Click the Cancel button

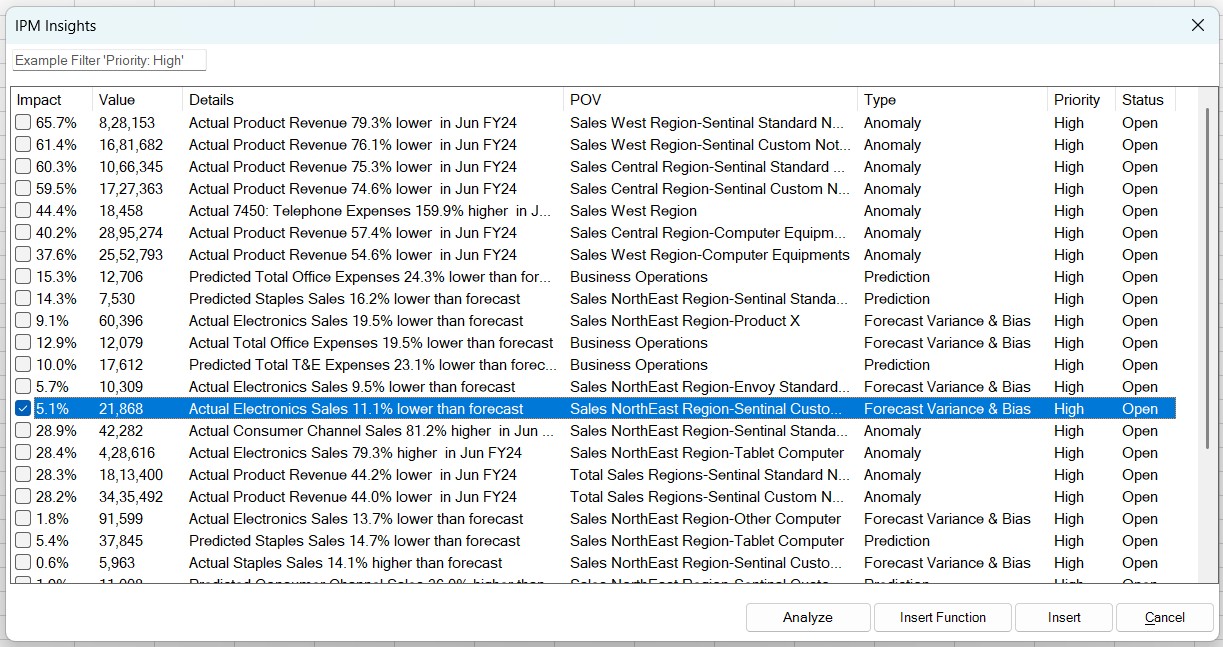pyautogui.click(x=1164, y=617)
